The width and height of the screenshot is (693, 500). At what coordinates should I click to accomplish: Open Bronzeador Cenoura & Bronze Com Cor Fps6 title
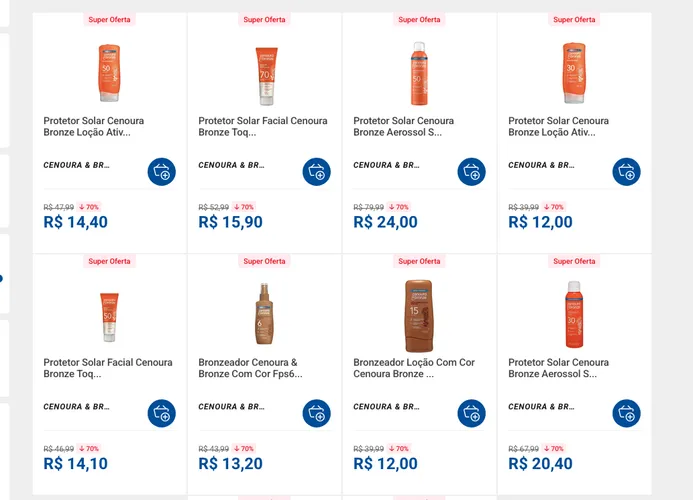tap(251, 368)
